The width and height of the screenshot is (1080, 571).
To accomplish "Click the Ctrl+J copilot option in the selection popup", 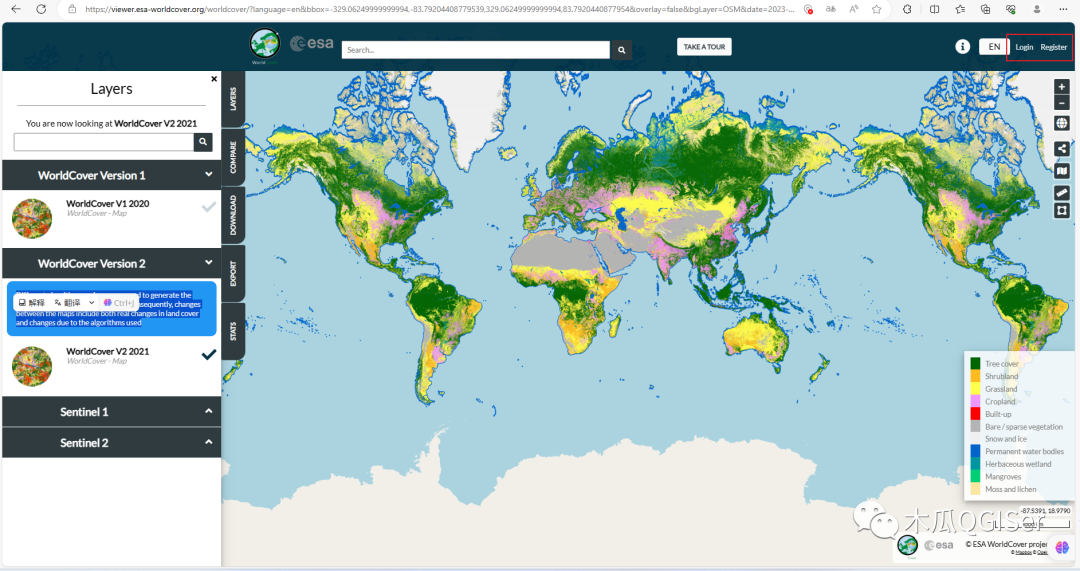I will coord(119,302).
